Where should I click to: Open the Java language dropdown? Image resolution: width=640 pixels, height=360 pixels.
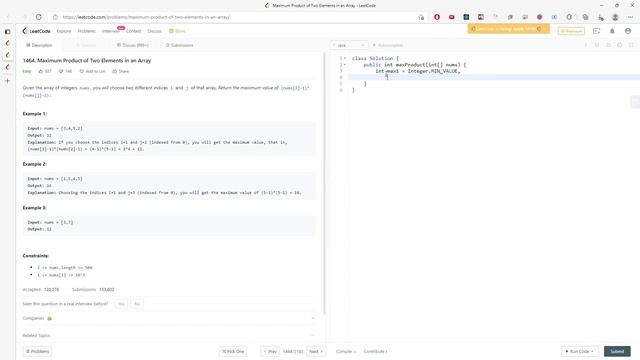click(x=349, y=45)
